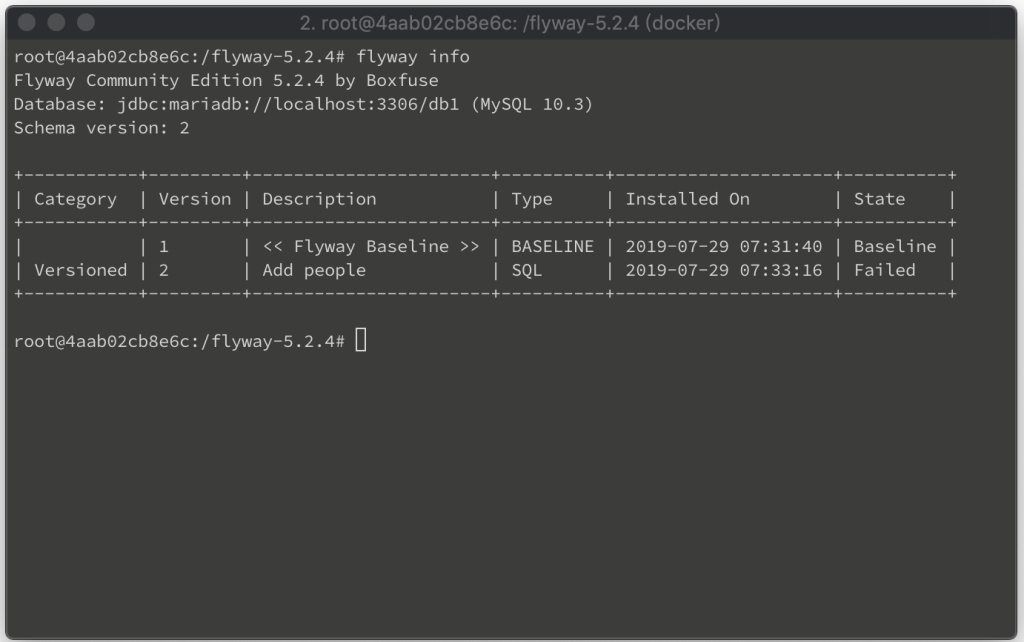Click the zoom window button
Screen dimensions: 1024x642
pos(86,23)
